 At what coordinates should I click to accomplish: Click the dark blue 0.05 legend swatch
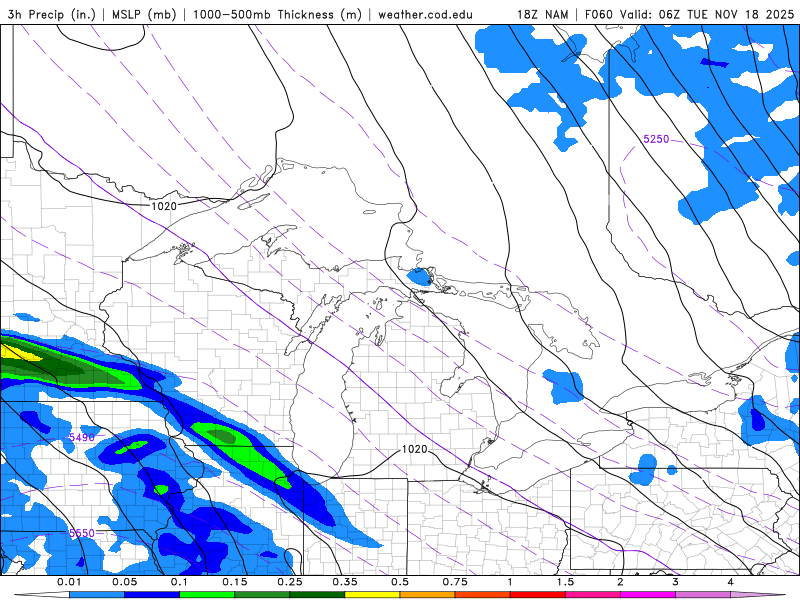pyautogui.click(x=152, y=595)
